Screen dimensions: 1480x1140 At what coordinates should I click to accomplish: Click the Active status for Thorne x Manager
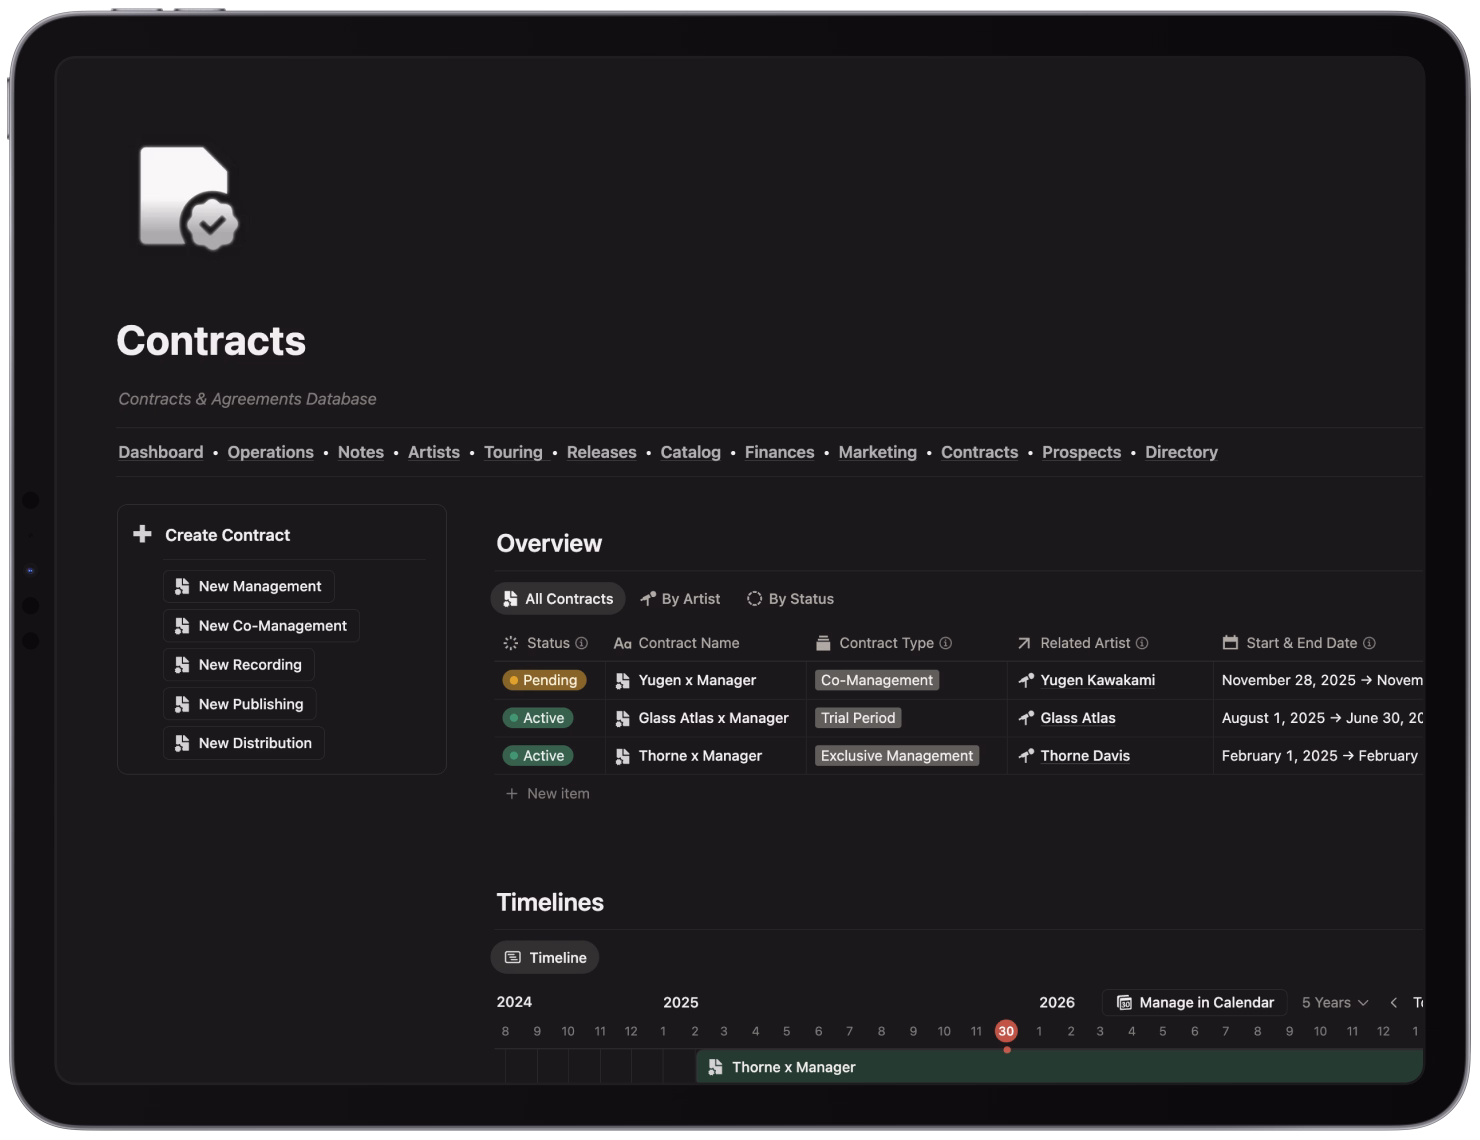(x=537, y=756)
